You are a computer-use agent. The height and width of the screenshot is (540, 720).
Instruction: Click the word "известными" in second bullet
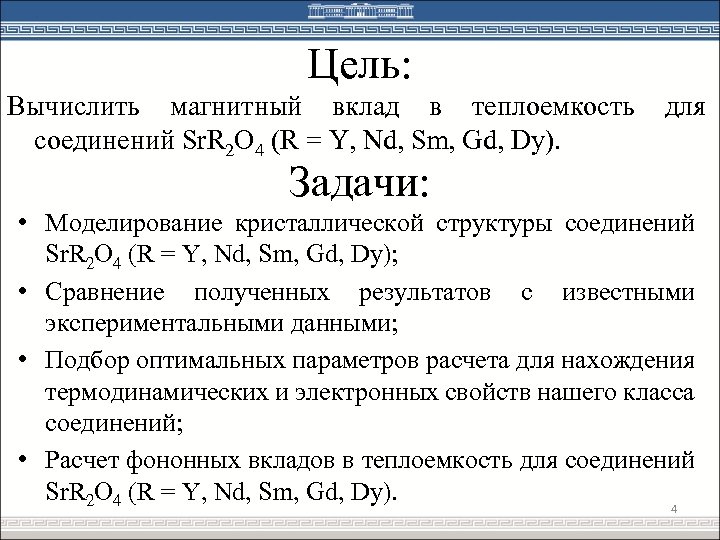coord(629,293)
